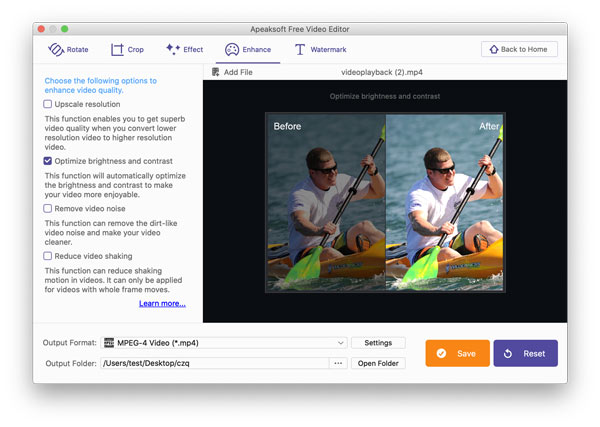Viewport: 600px width, 427px height.
Task: Switch to the Rotate tab label
Action: [77, 49]
